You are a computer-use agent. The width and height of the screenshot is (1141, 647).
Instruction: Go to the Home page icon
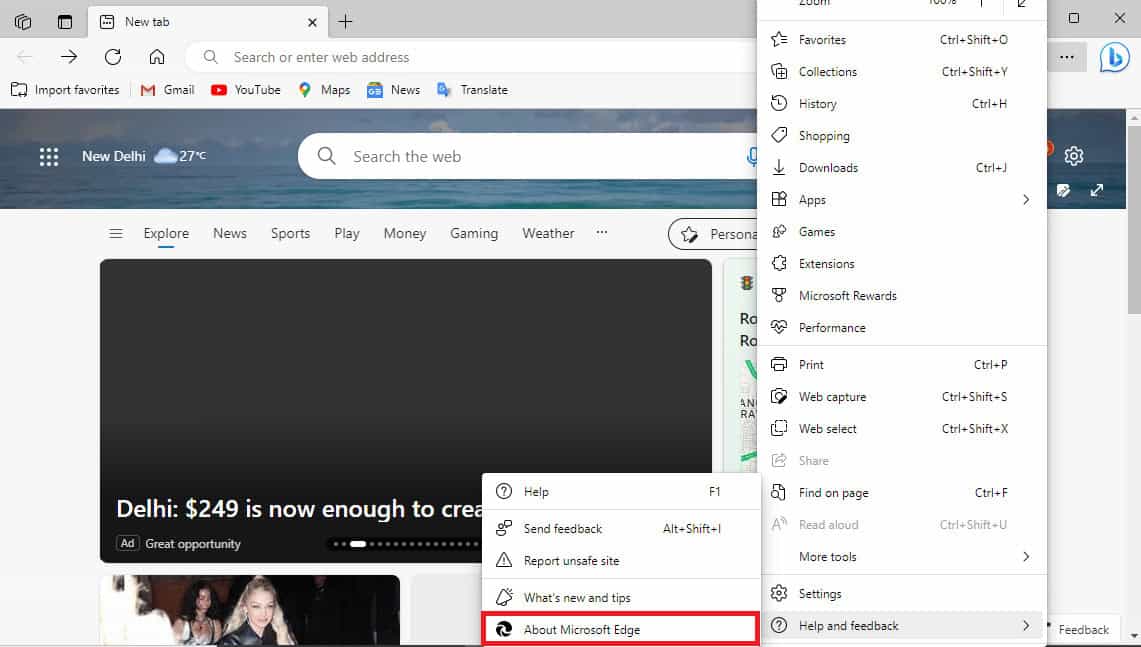tap(156, 57)
